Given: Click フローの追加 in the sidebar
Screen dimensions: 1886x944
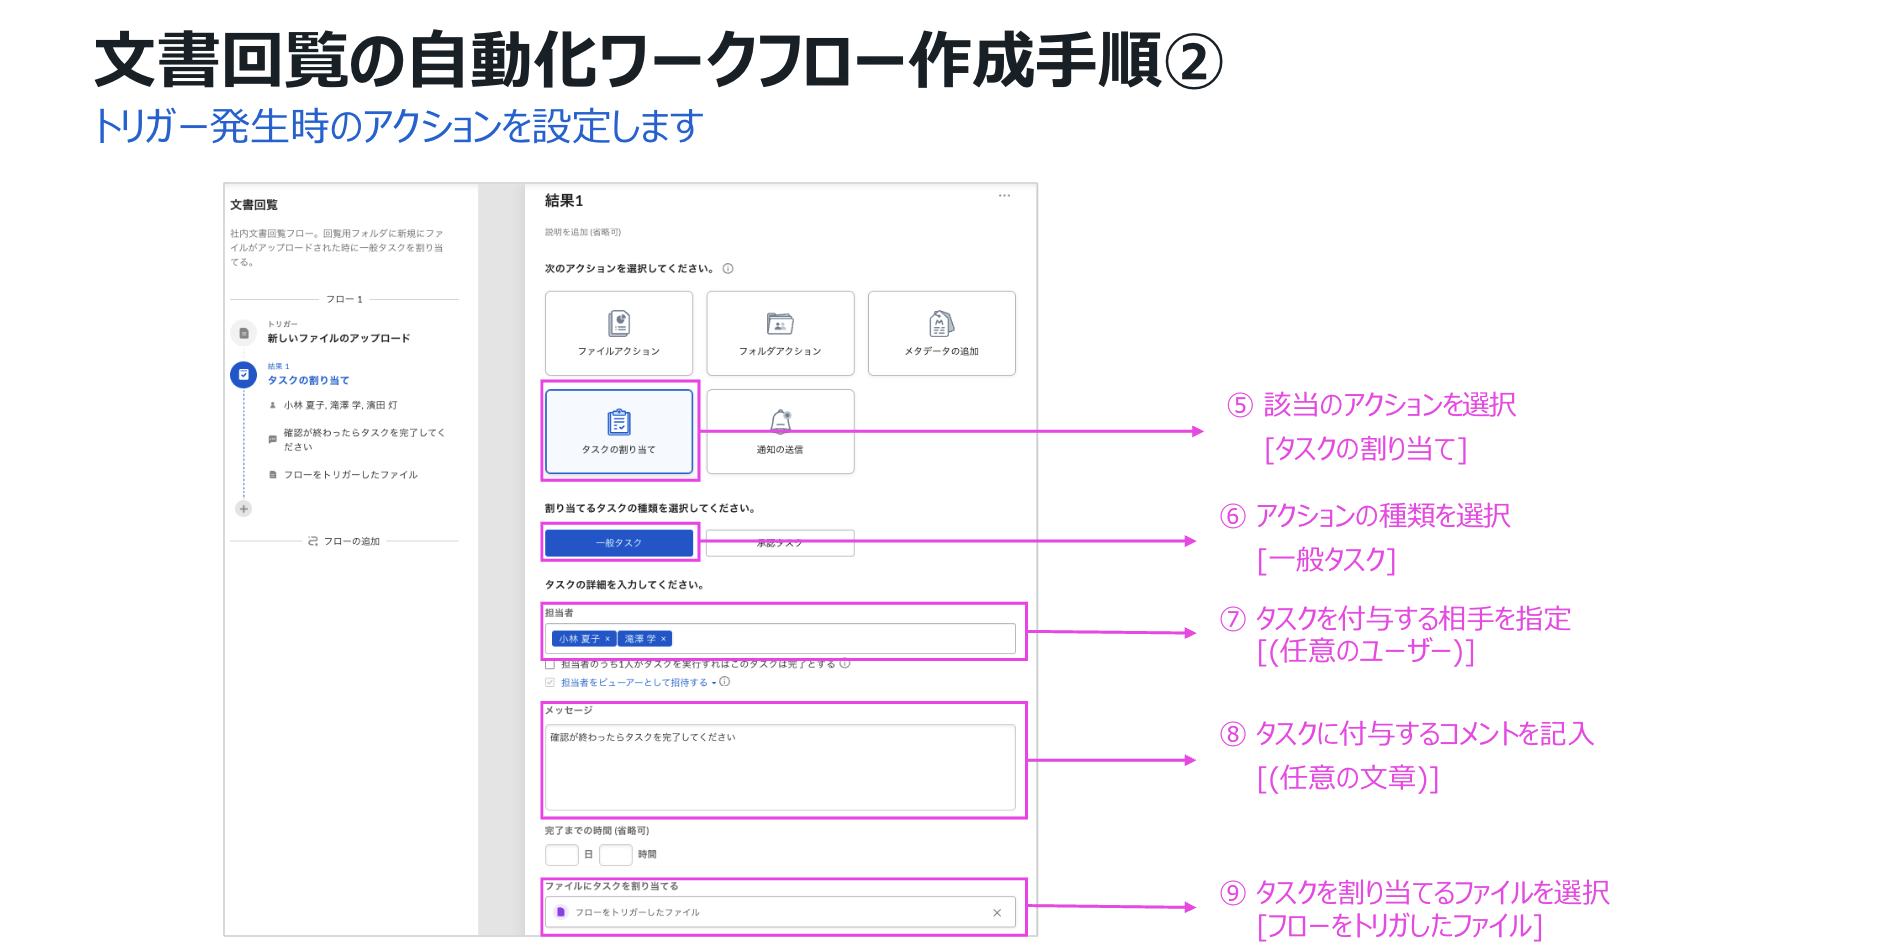Looking at the screenshot, I should coord(344,541).
